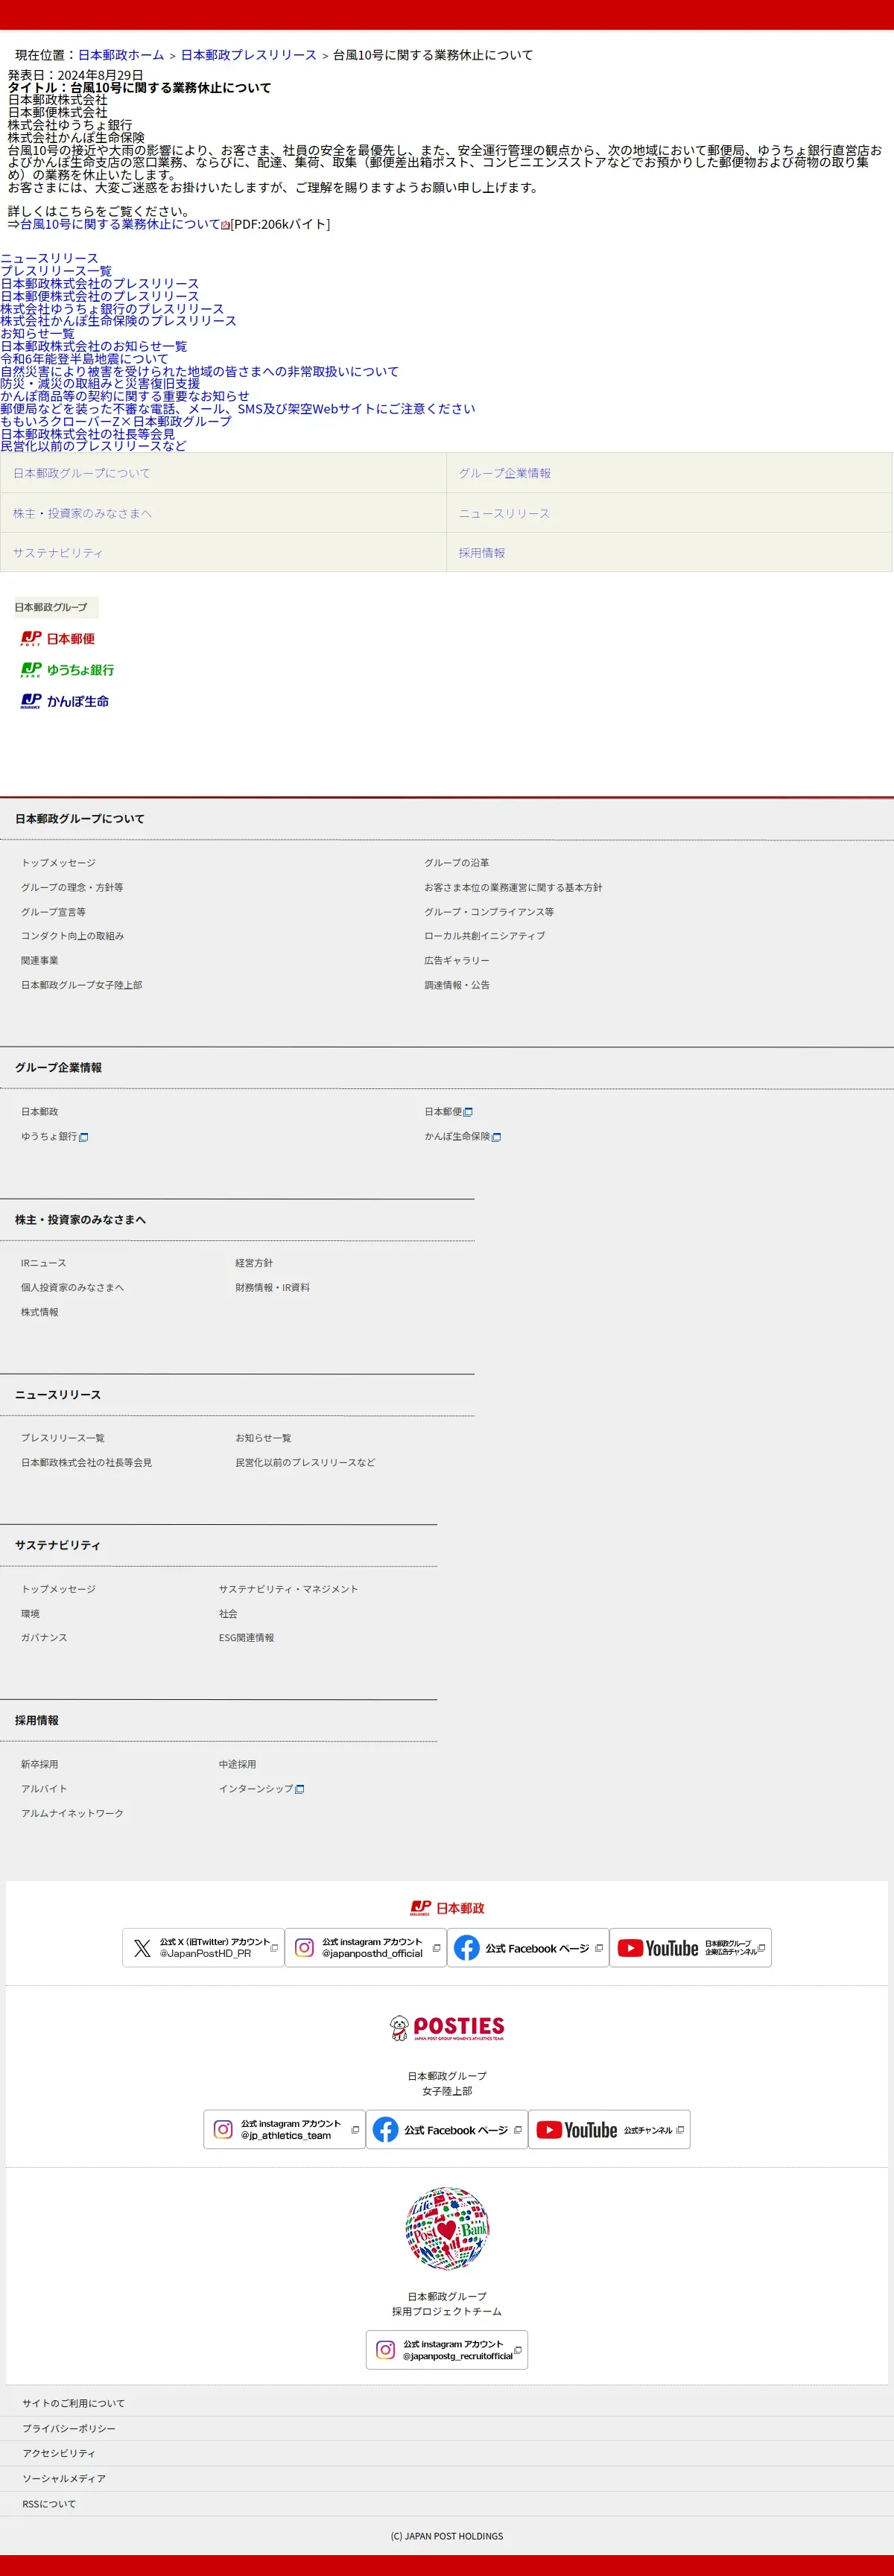Open ガバナンス footer link
This screenshot has height=2576, width=894.
click(44, 1637)
